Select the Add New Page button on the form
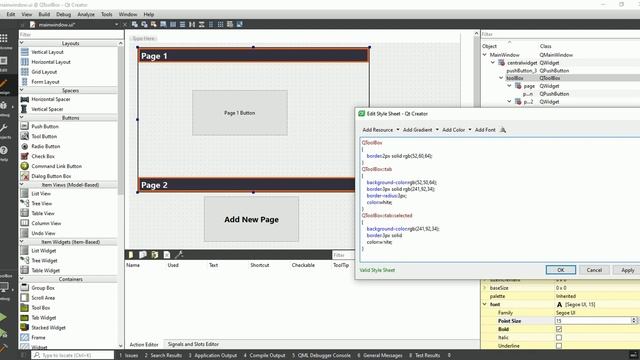This screenshot has width=640, height=360. click(x=251, y=219)
